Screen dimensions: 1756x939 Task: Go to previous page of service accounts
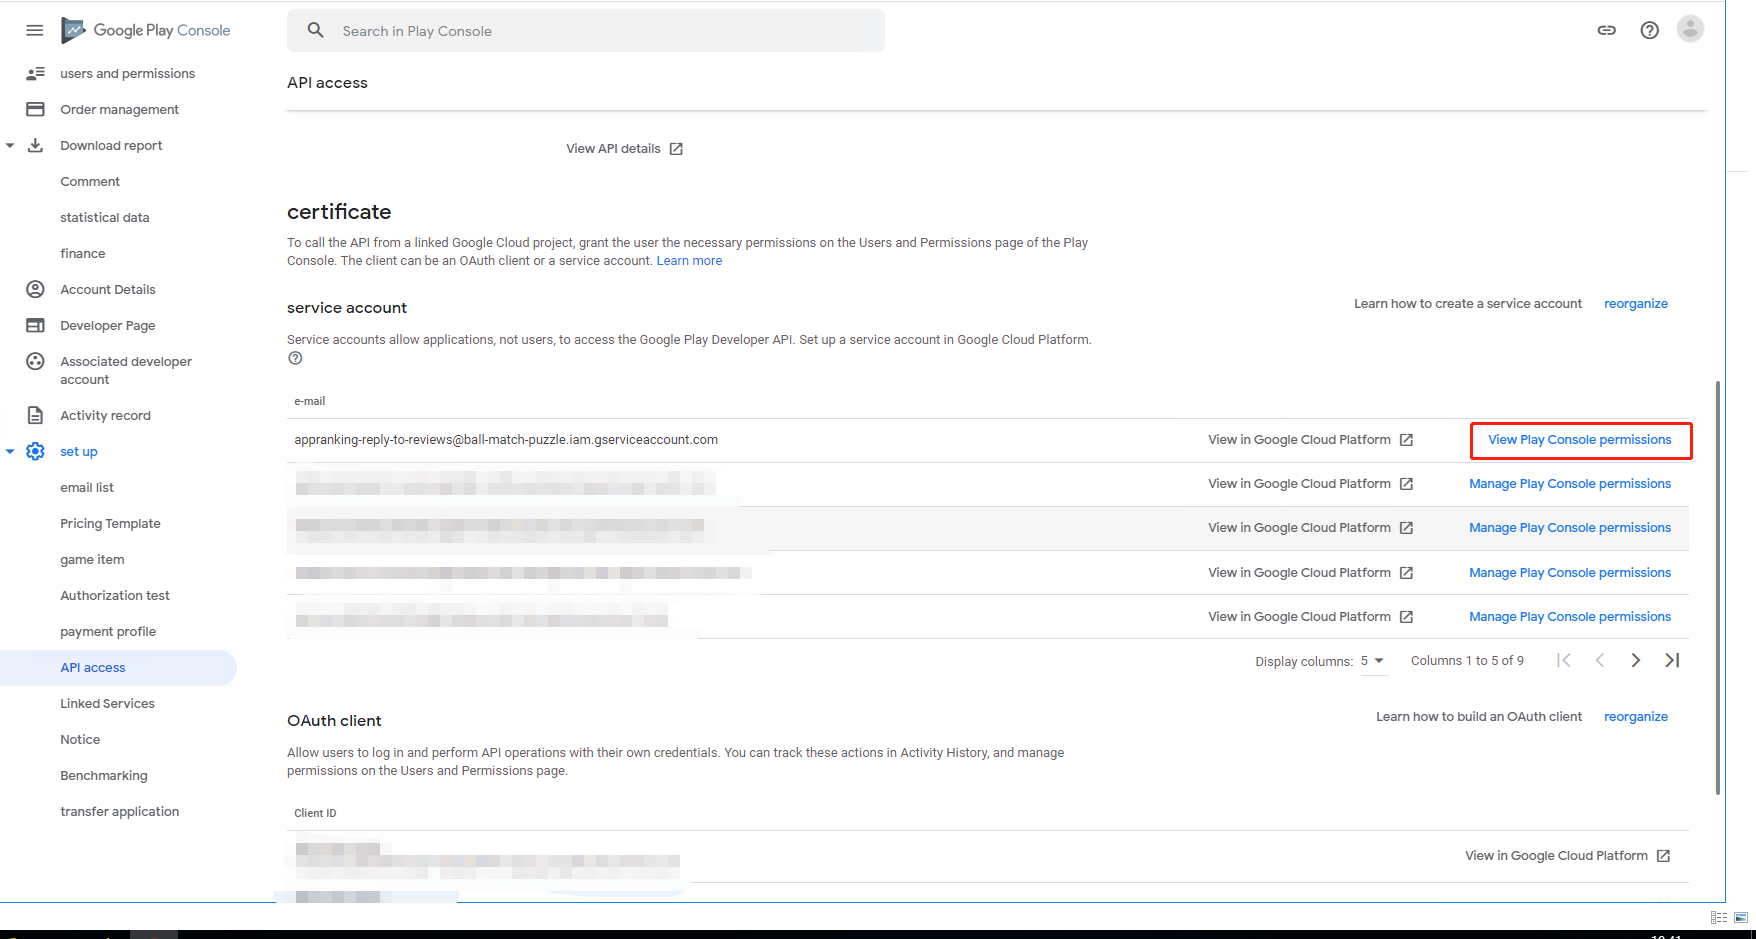[x=1600, y=660]
